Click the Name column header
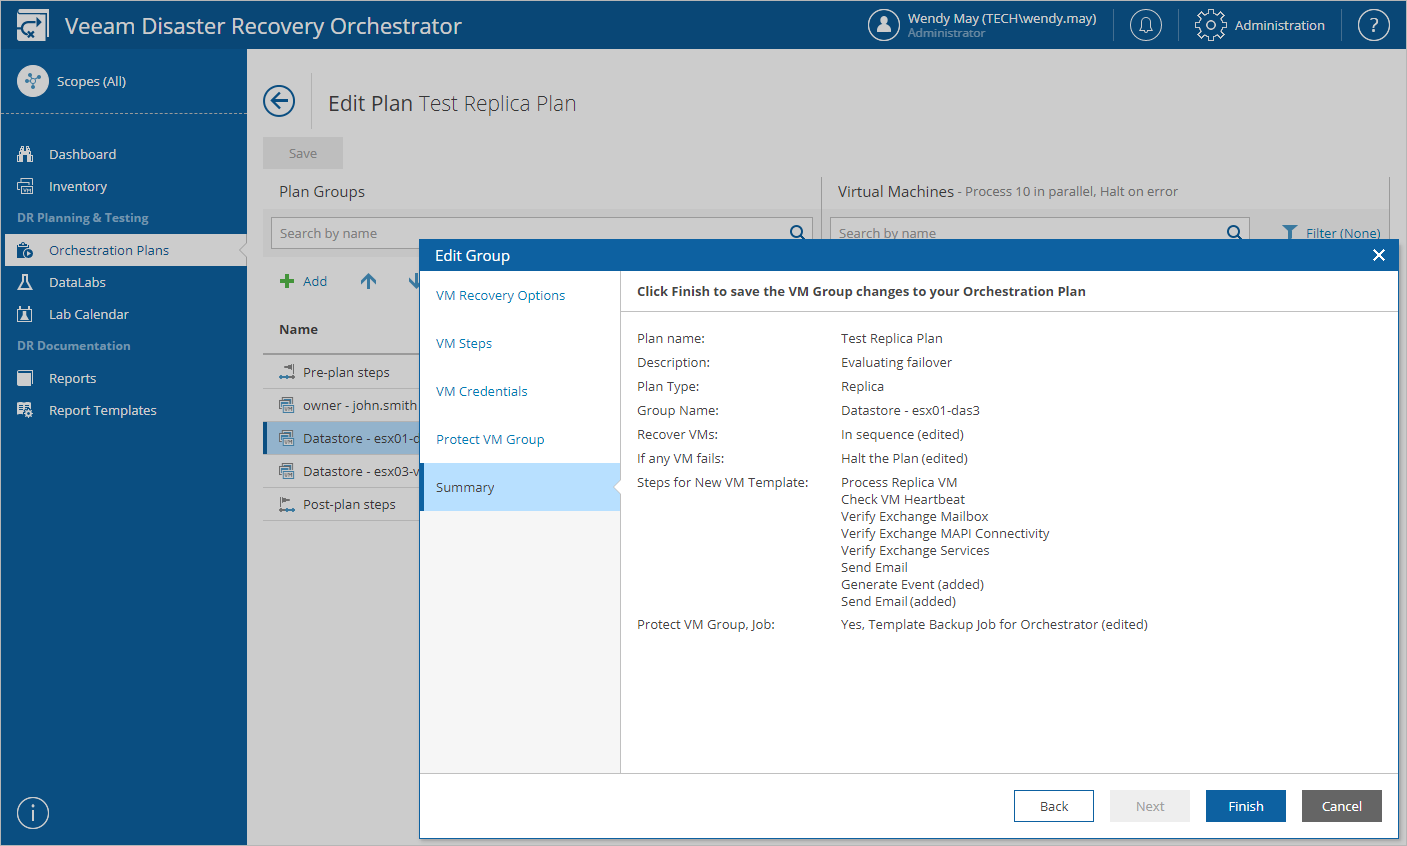Viewport: 1407px width, 846px height. coord(298,329)
